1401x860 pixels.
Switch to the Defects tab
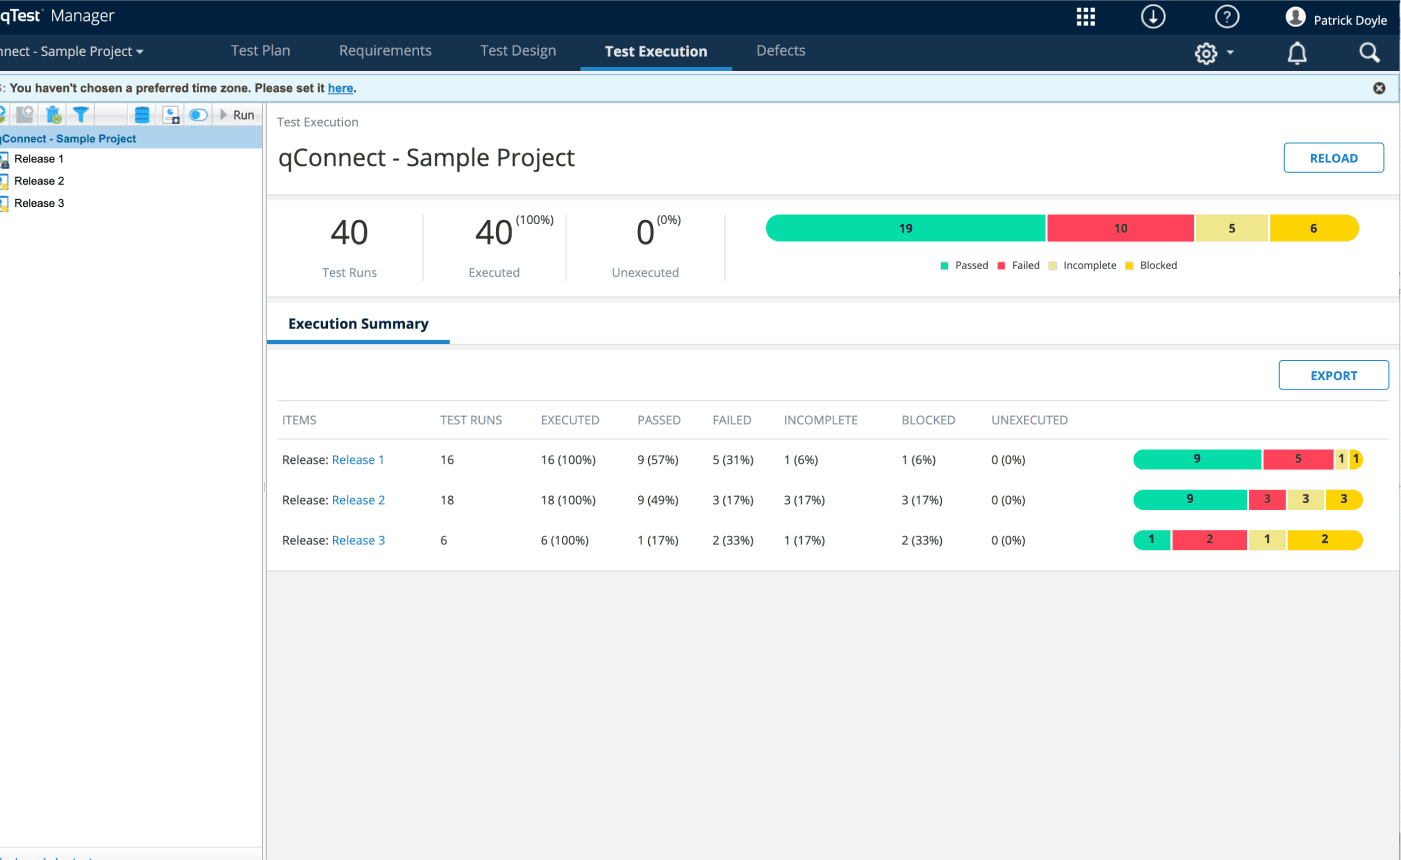point(781,51)
